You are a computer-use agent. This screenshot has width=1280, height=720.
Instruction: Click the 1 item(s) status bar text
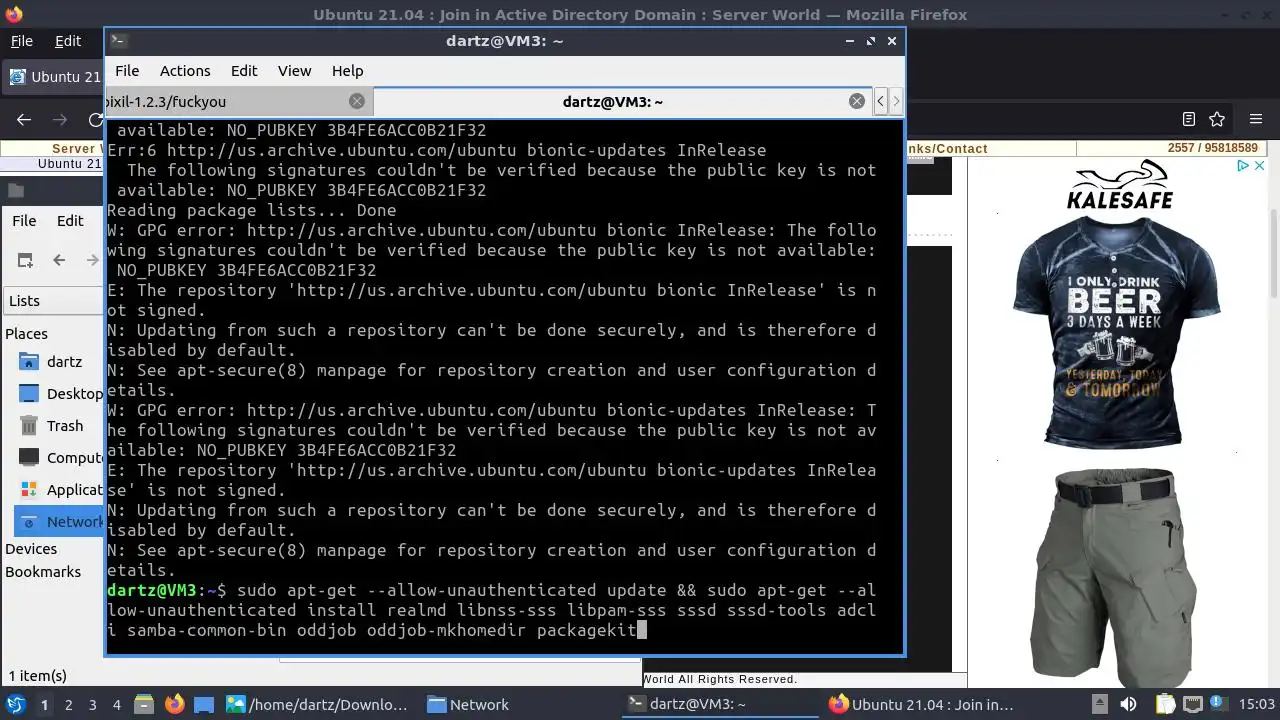point(38,676)
